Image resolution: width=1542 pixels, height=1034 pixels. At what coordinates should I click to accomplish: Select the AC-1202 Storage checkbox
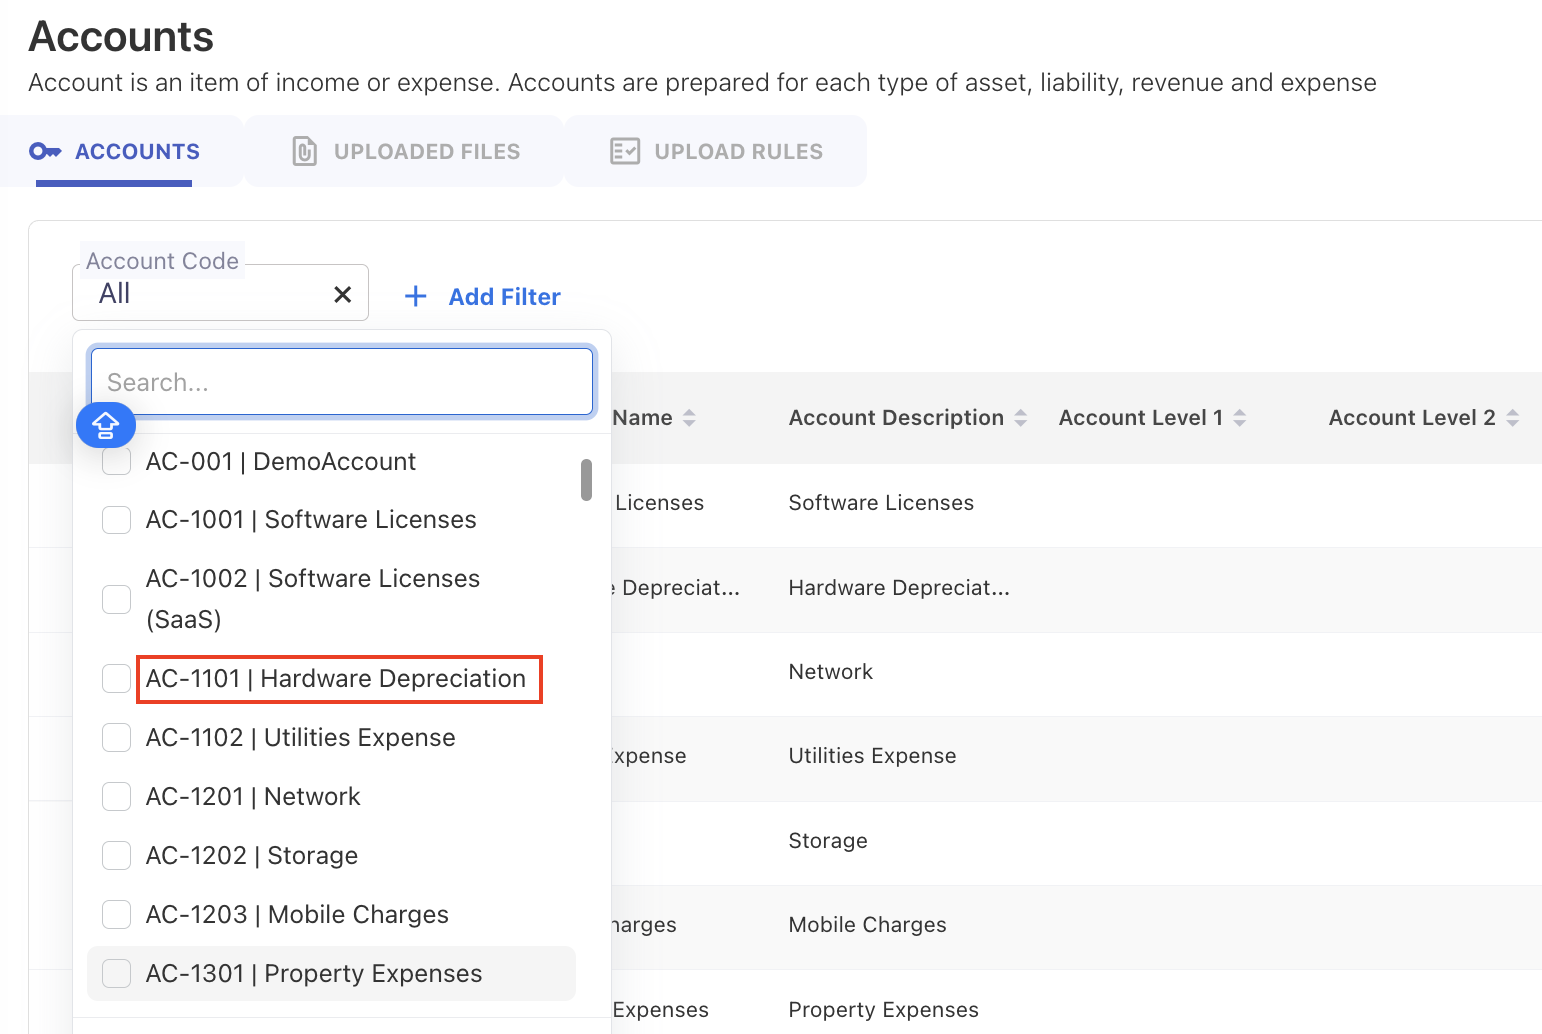117,855
